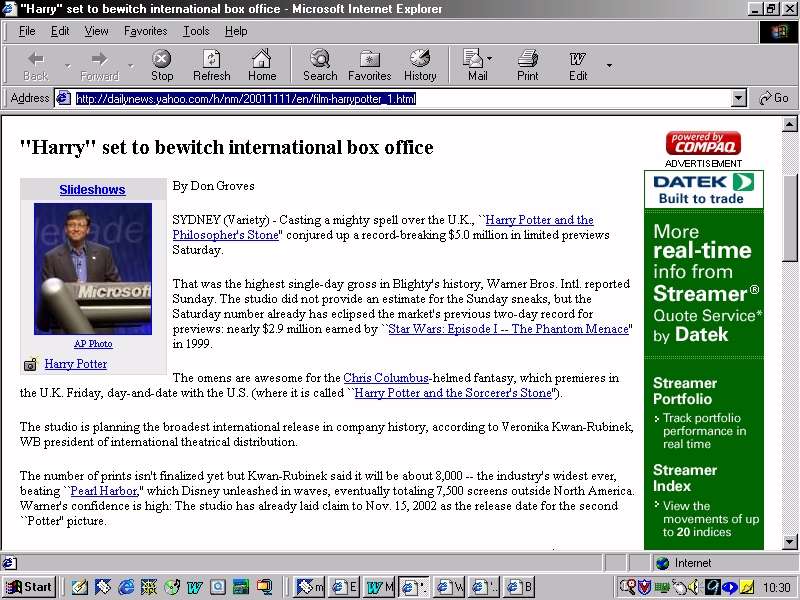Image resolution: width=800 pixels, height=600 pixels.
Task: Open the Mail button dropdown arrow
Action: tap(490, 59)
